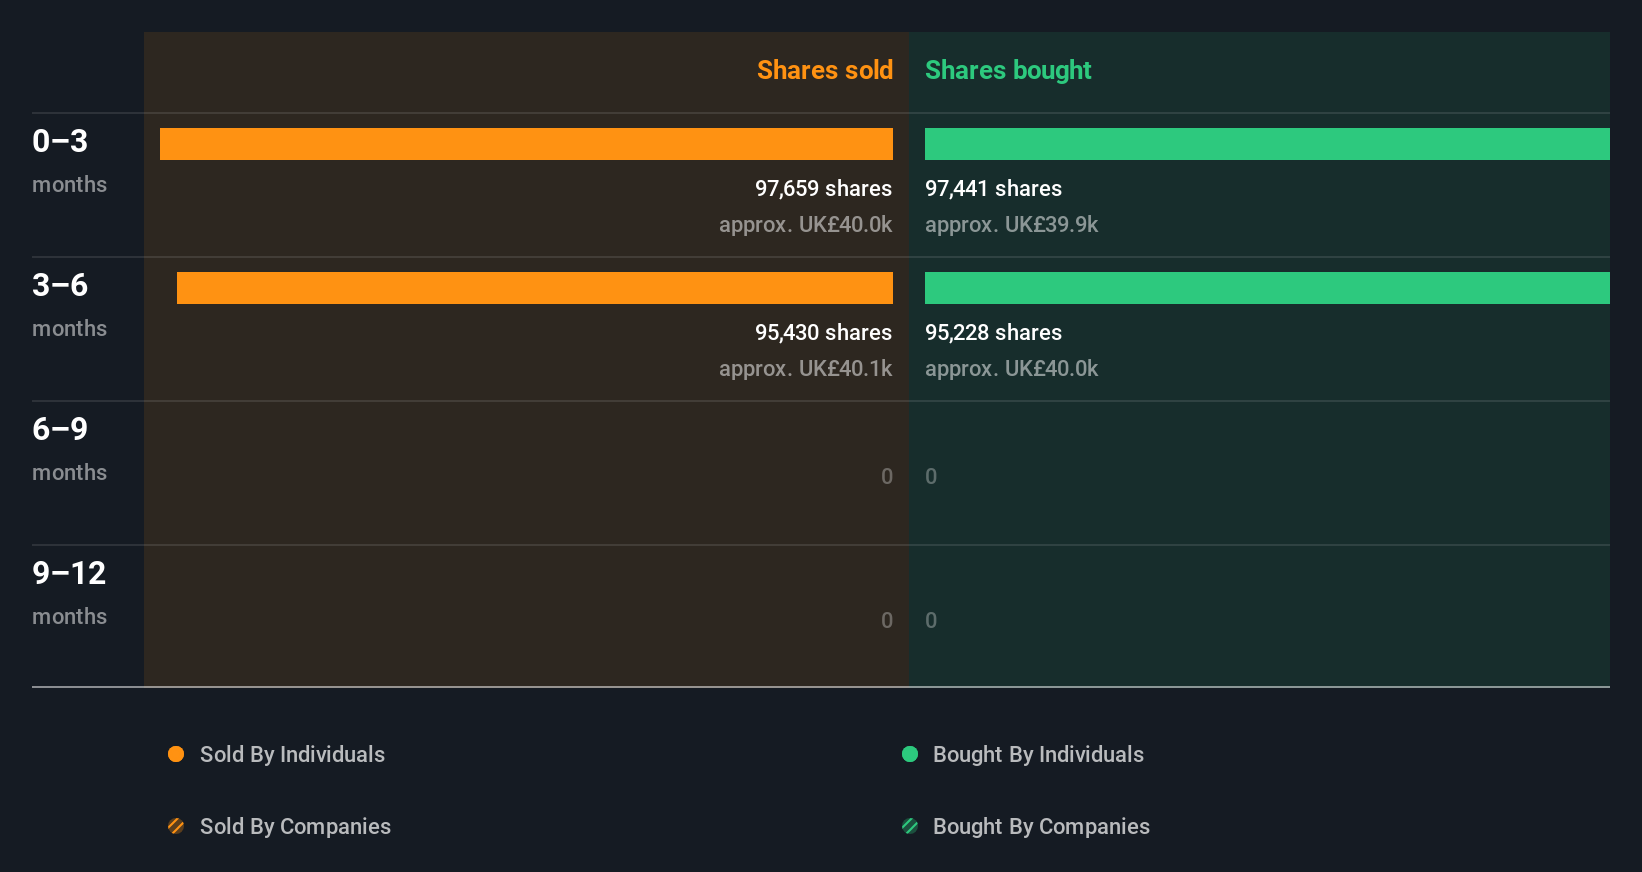Click the 6–9 months row label
The image size is (1642, 872).
(x=69, y=448)
